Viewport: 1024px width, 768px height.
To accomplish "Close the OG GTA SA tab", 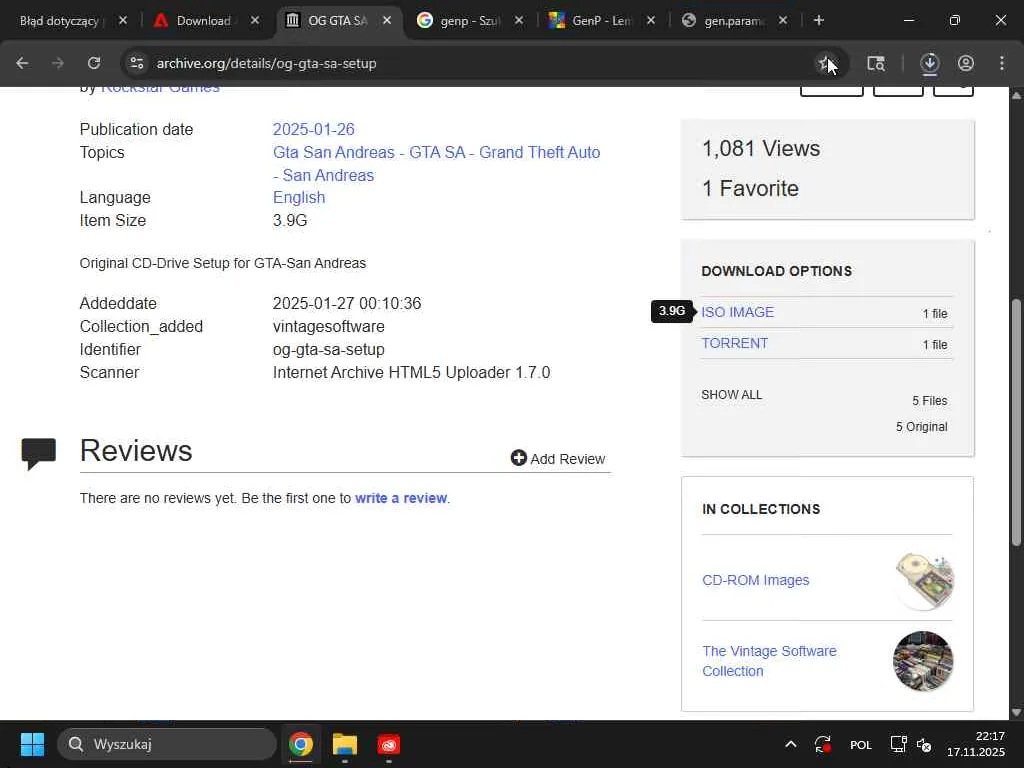I will (387, 21).
